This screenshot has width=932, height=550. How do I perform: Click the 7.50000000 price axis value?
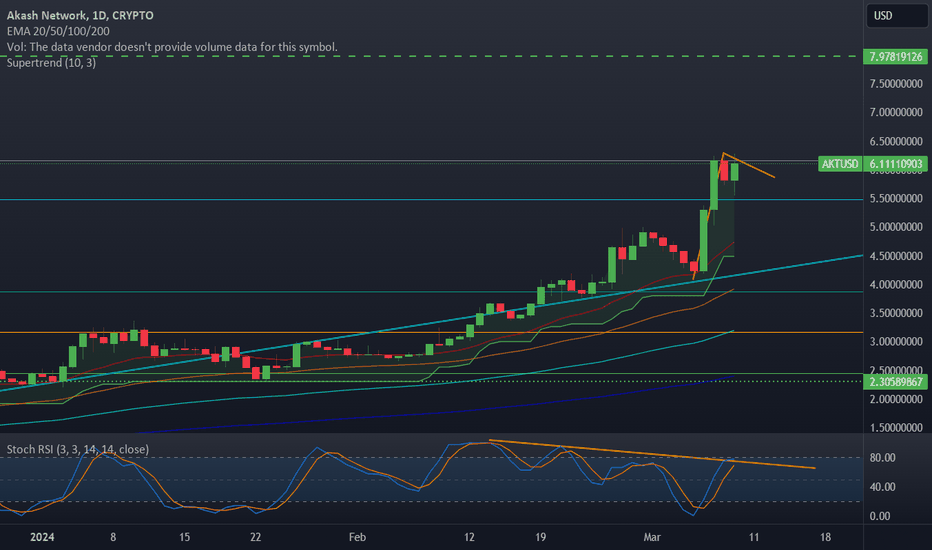(896, 84)
